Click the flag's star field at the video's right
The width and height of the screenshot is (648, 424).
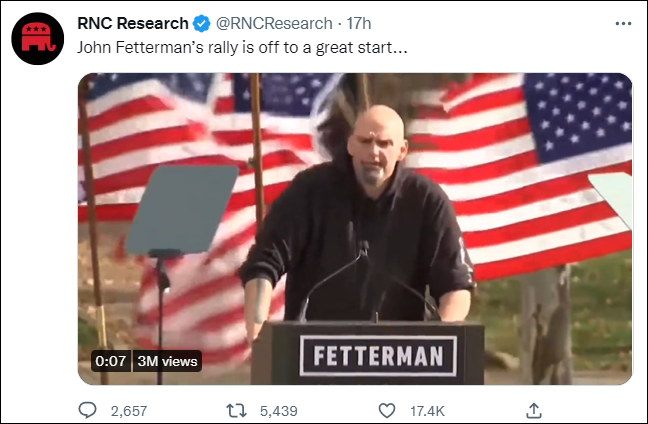coord(579,116)
